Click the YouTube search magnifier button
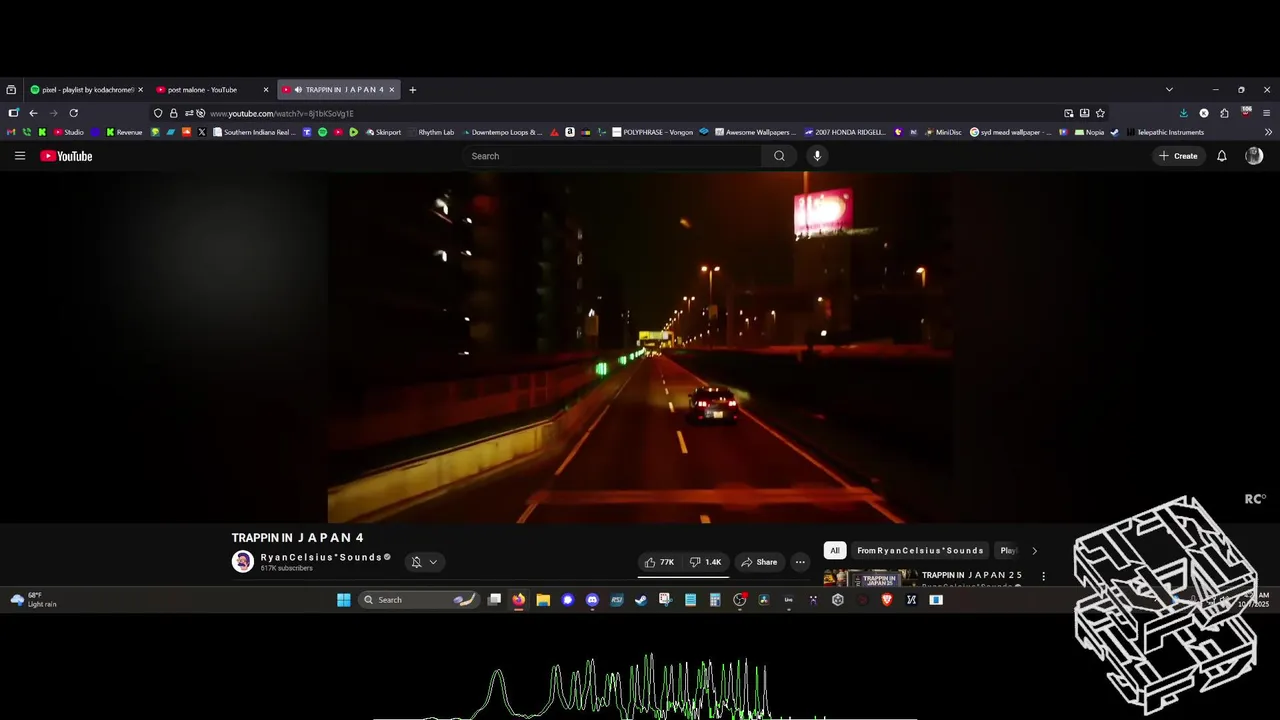This screenshot has width=1280, height=720. [x=779, y=156]
